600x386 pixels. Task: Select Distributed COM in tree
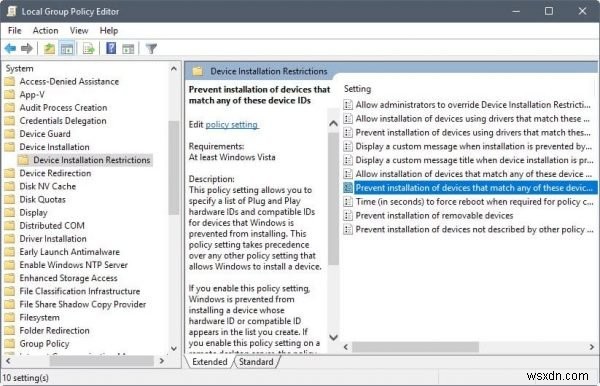tap(52, 225)
